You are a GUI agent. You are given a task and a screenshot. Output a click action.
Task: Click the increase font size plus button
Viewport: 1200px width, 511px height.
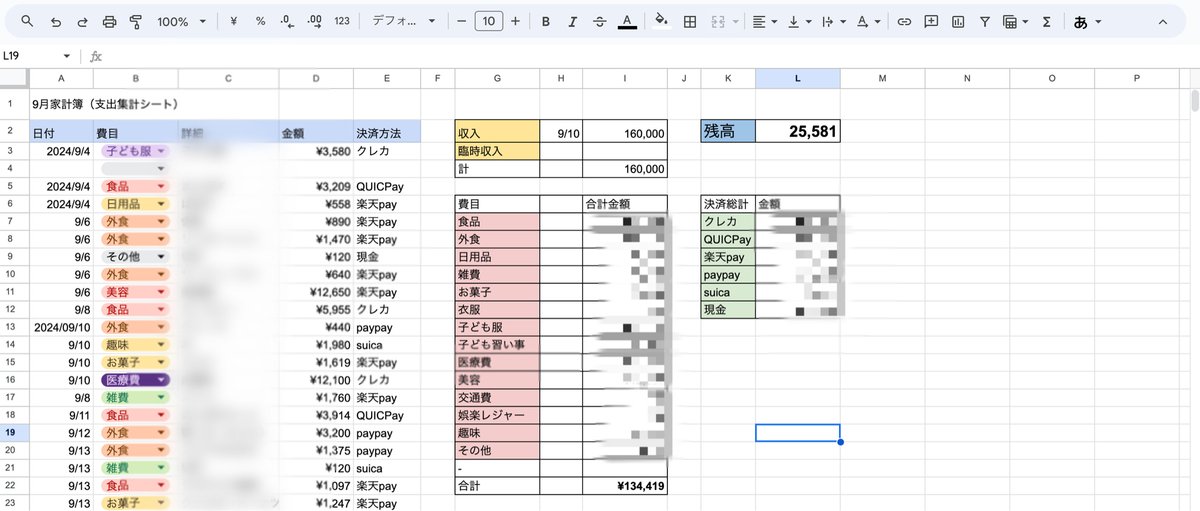click(515, 21)
